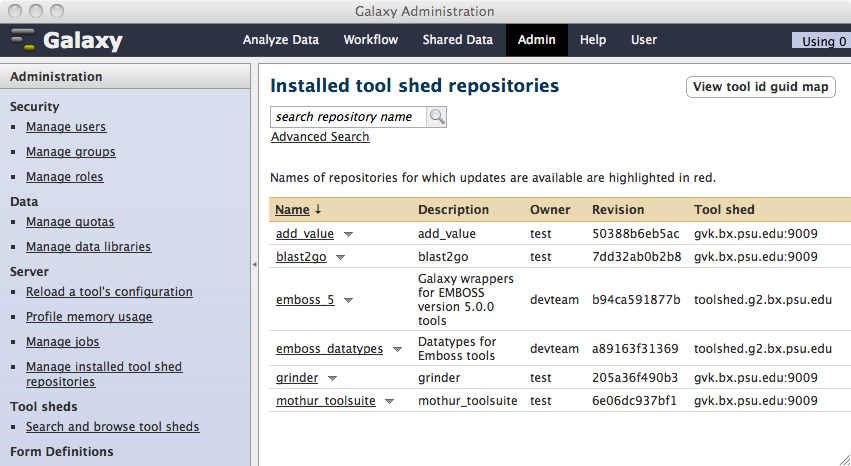
Task: Click the Installed tool shed repositories heading
Action: [415, 86]
